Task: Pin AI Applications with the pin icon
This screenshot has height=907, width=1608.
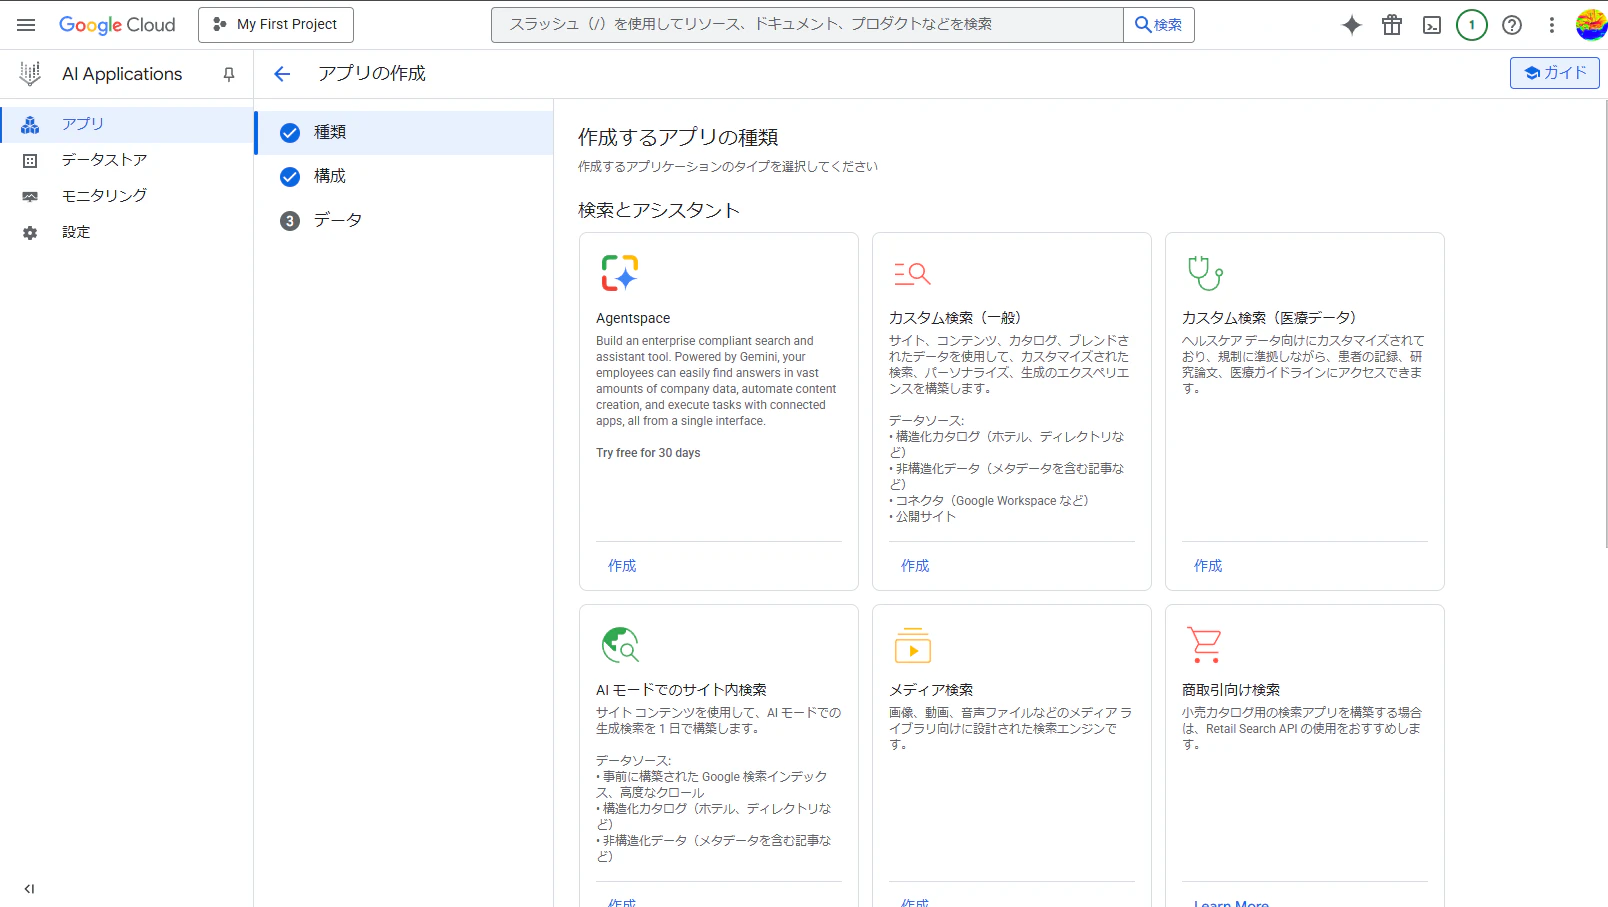Action: tap(229, 74)
